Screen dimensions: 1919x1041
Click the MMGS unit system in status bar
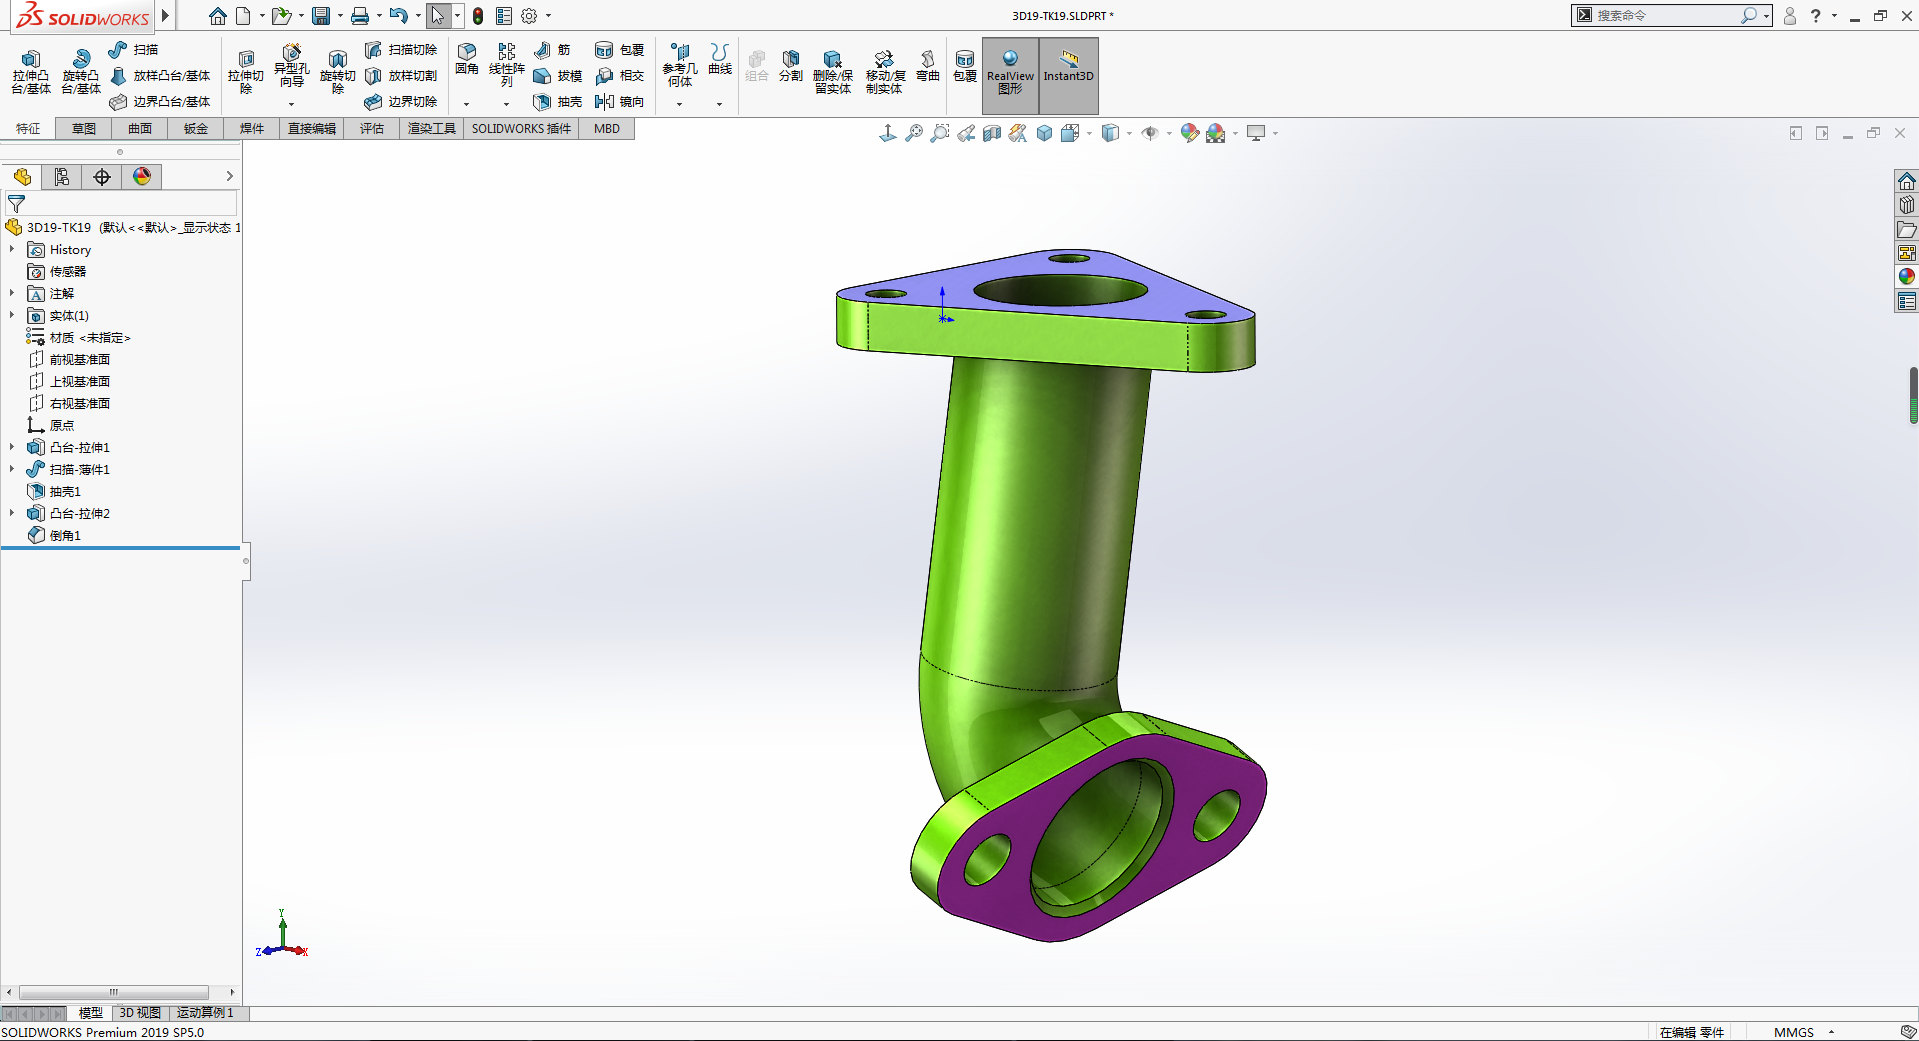1794,1032
